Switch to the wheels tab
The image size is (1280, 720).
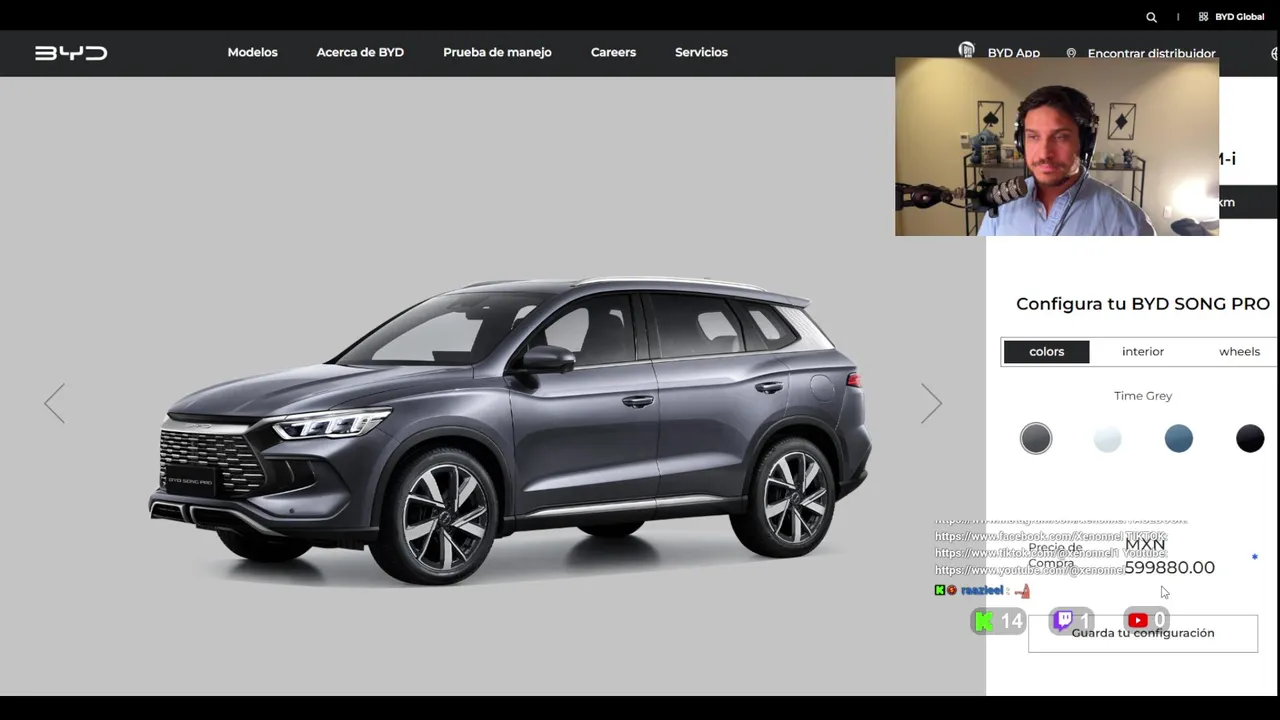click(x=1239, y=351)
